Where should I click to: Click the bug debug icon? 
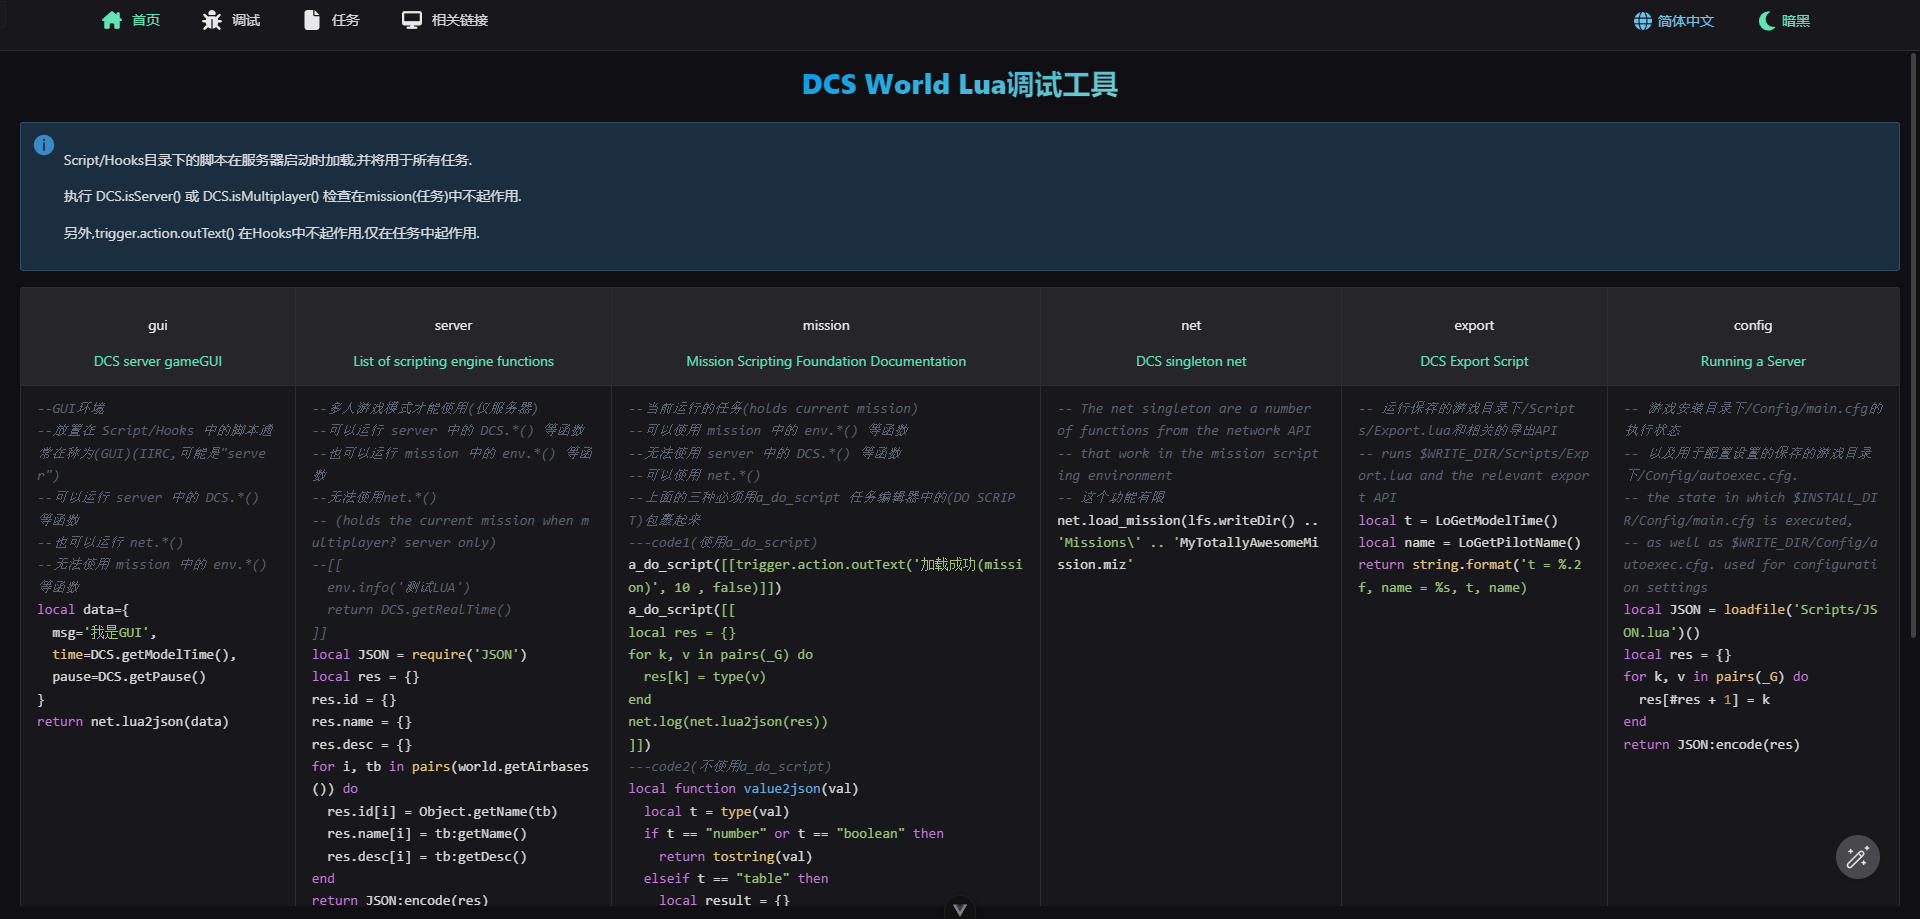click(212, 20)
